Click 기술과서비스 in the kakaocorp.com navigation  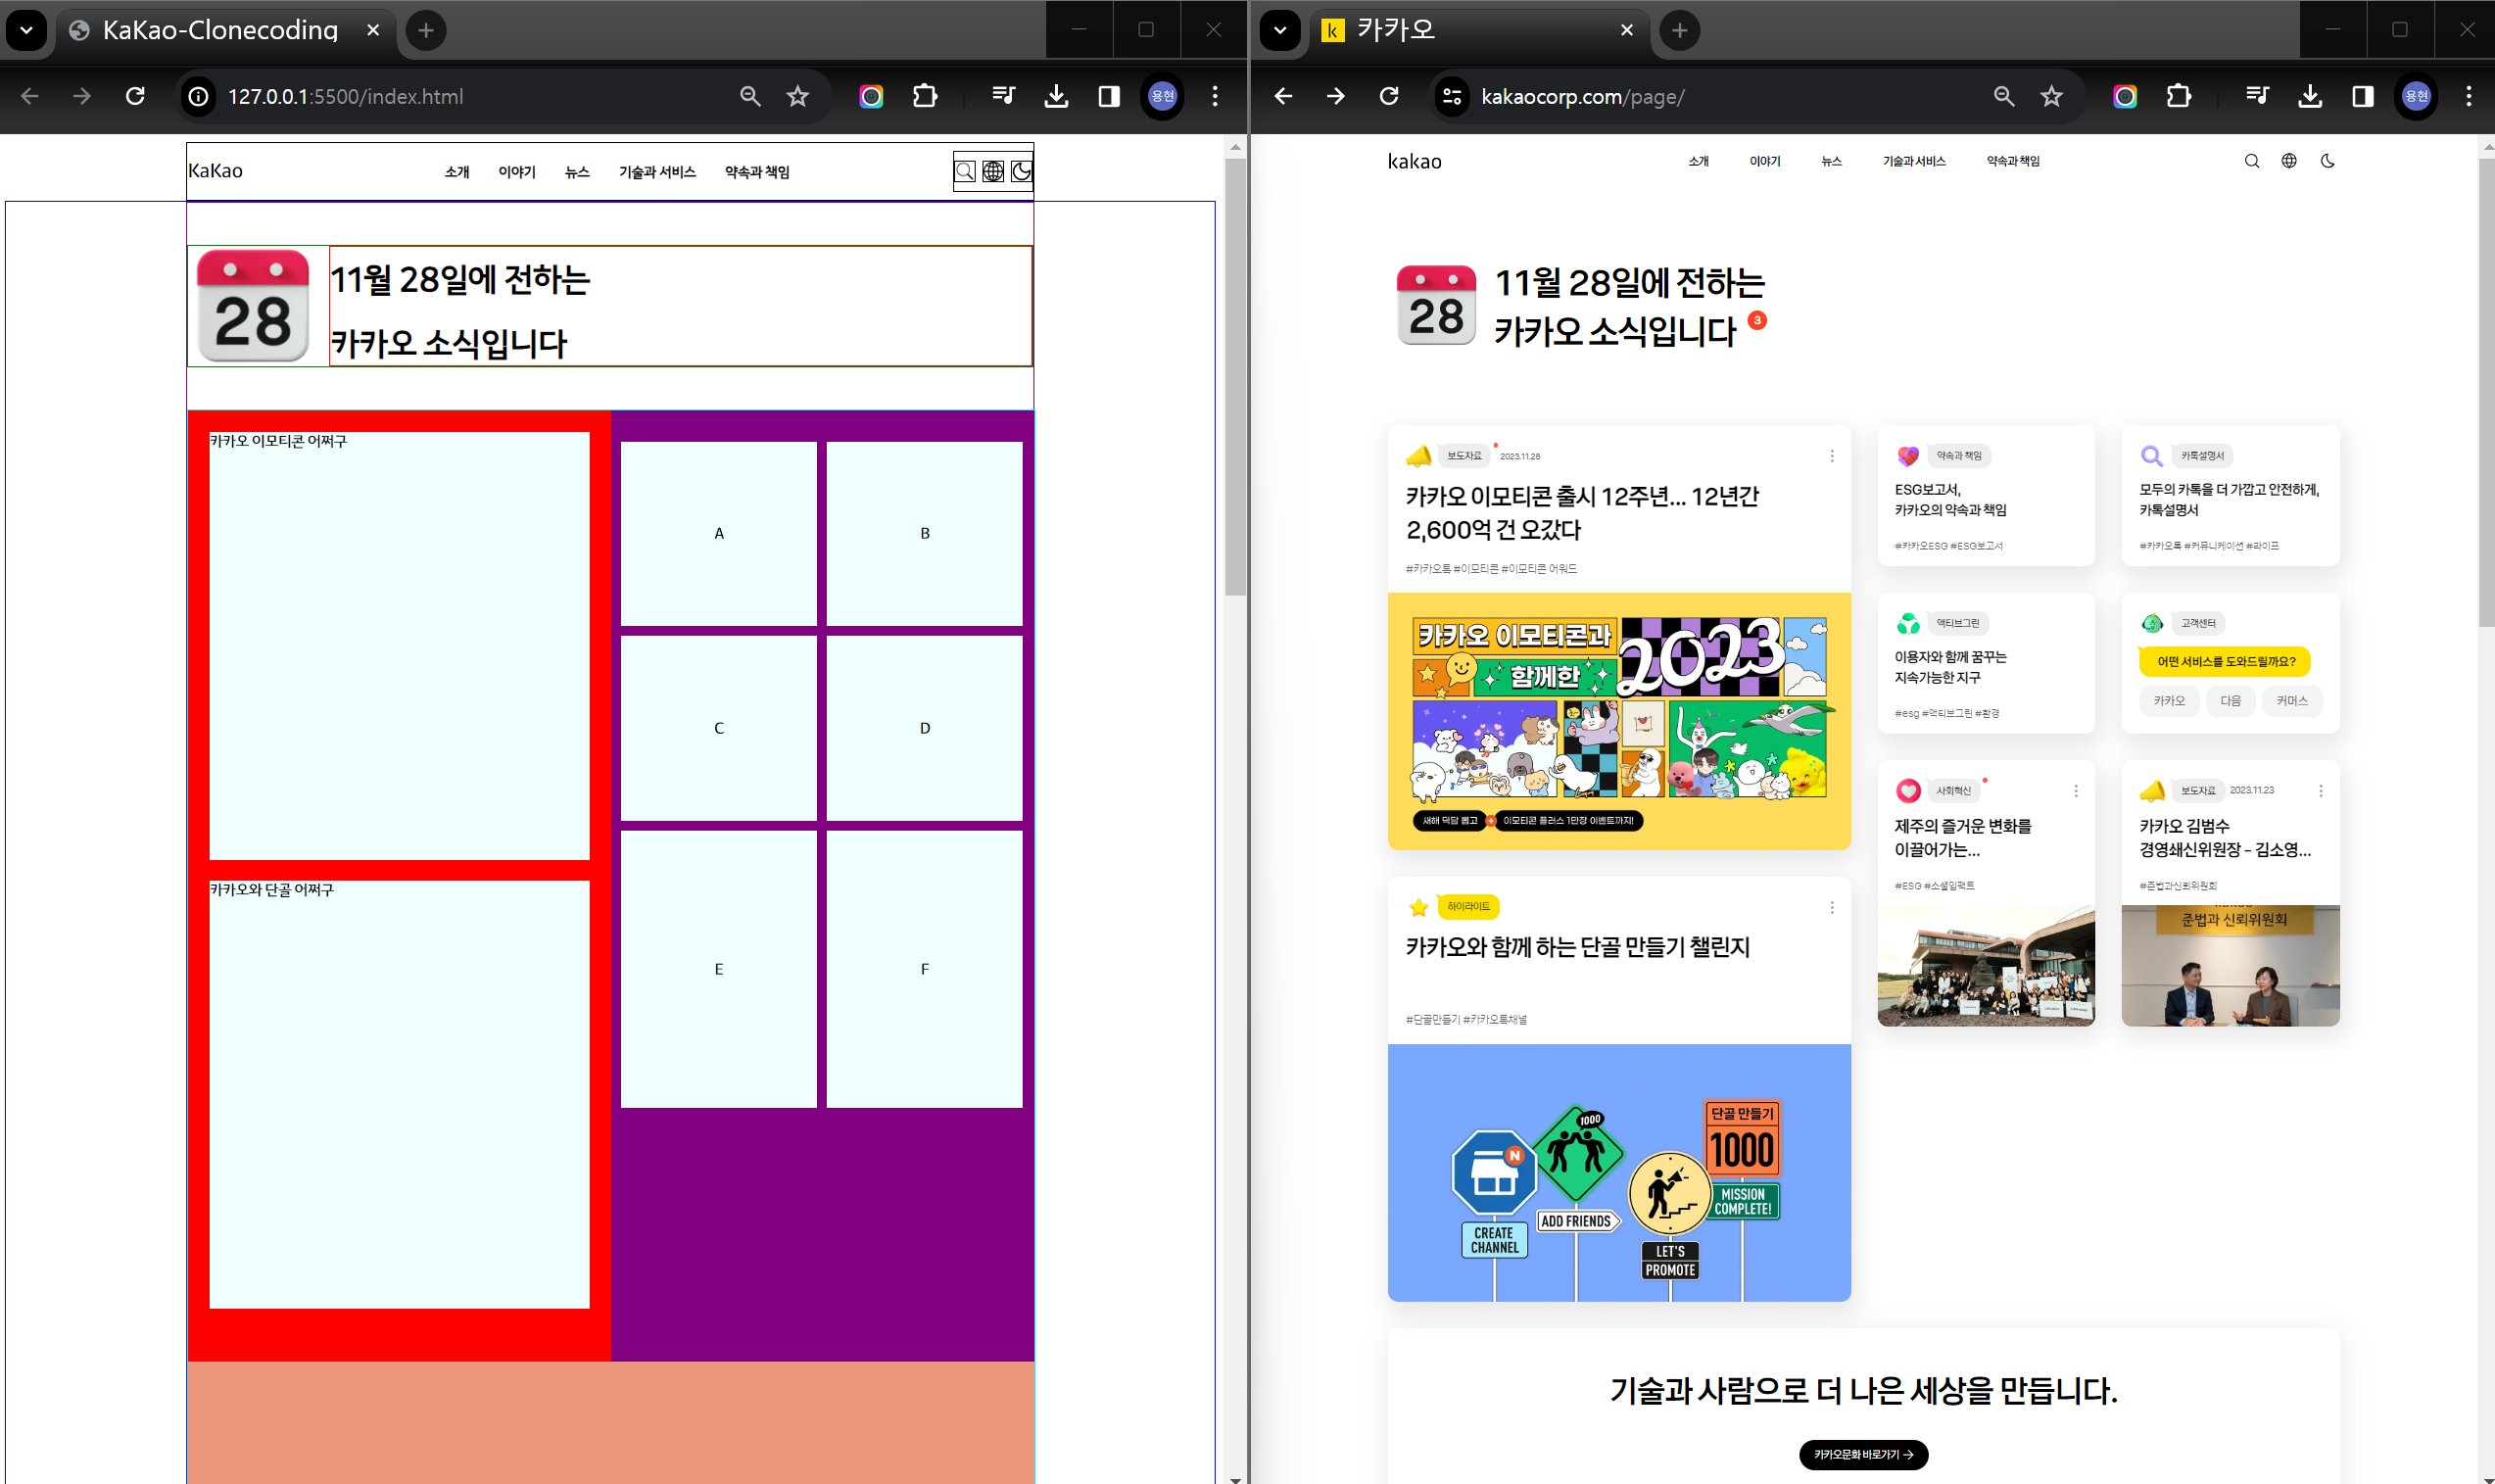(1914, 161)
